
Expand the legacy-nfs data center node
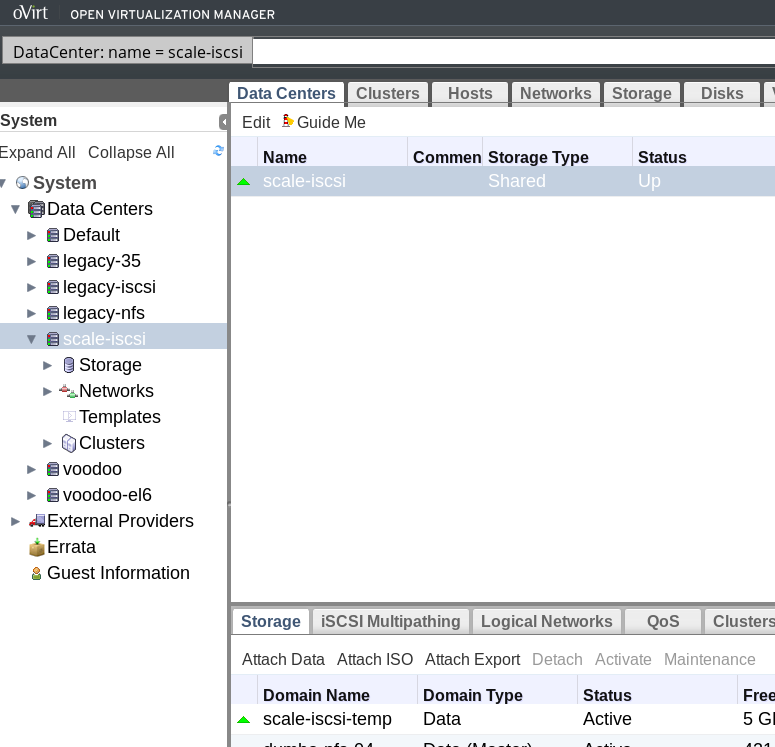tap(32, 313)
